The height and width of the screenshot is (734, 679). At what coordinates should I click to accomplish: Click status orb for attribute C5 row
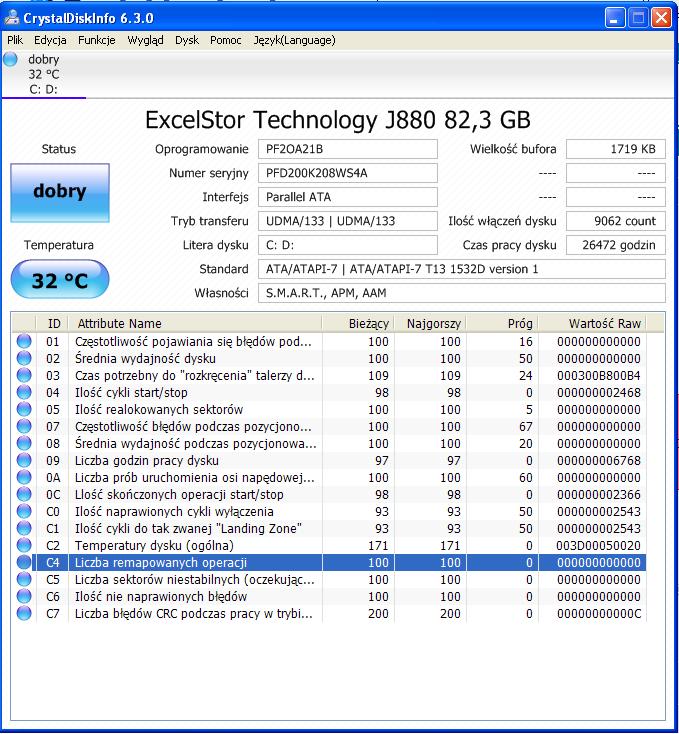coord(24,580)
